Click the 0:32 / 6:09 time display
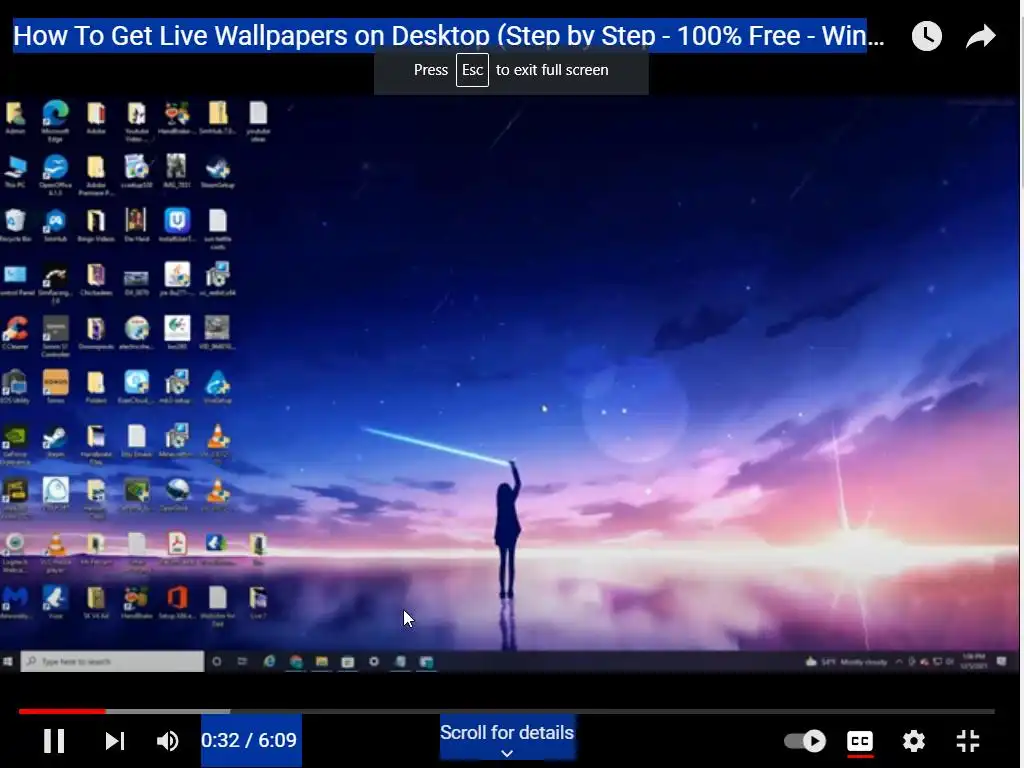 coord(249,740)
